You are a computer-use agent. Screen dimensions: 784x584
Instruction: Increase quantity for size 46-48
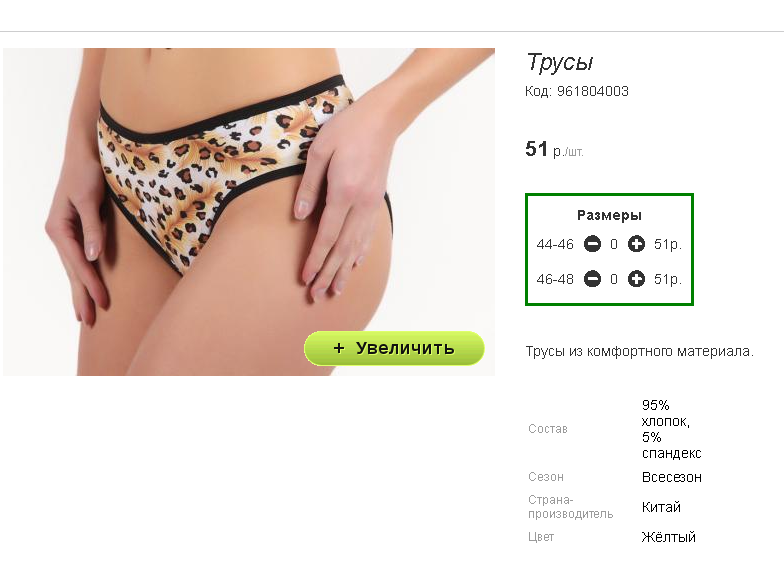click(x=636, y=279)
